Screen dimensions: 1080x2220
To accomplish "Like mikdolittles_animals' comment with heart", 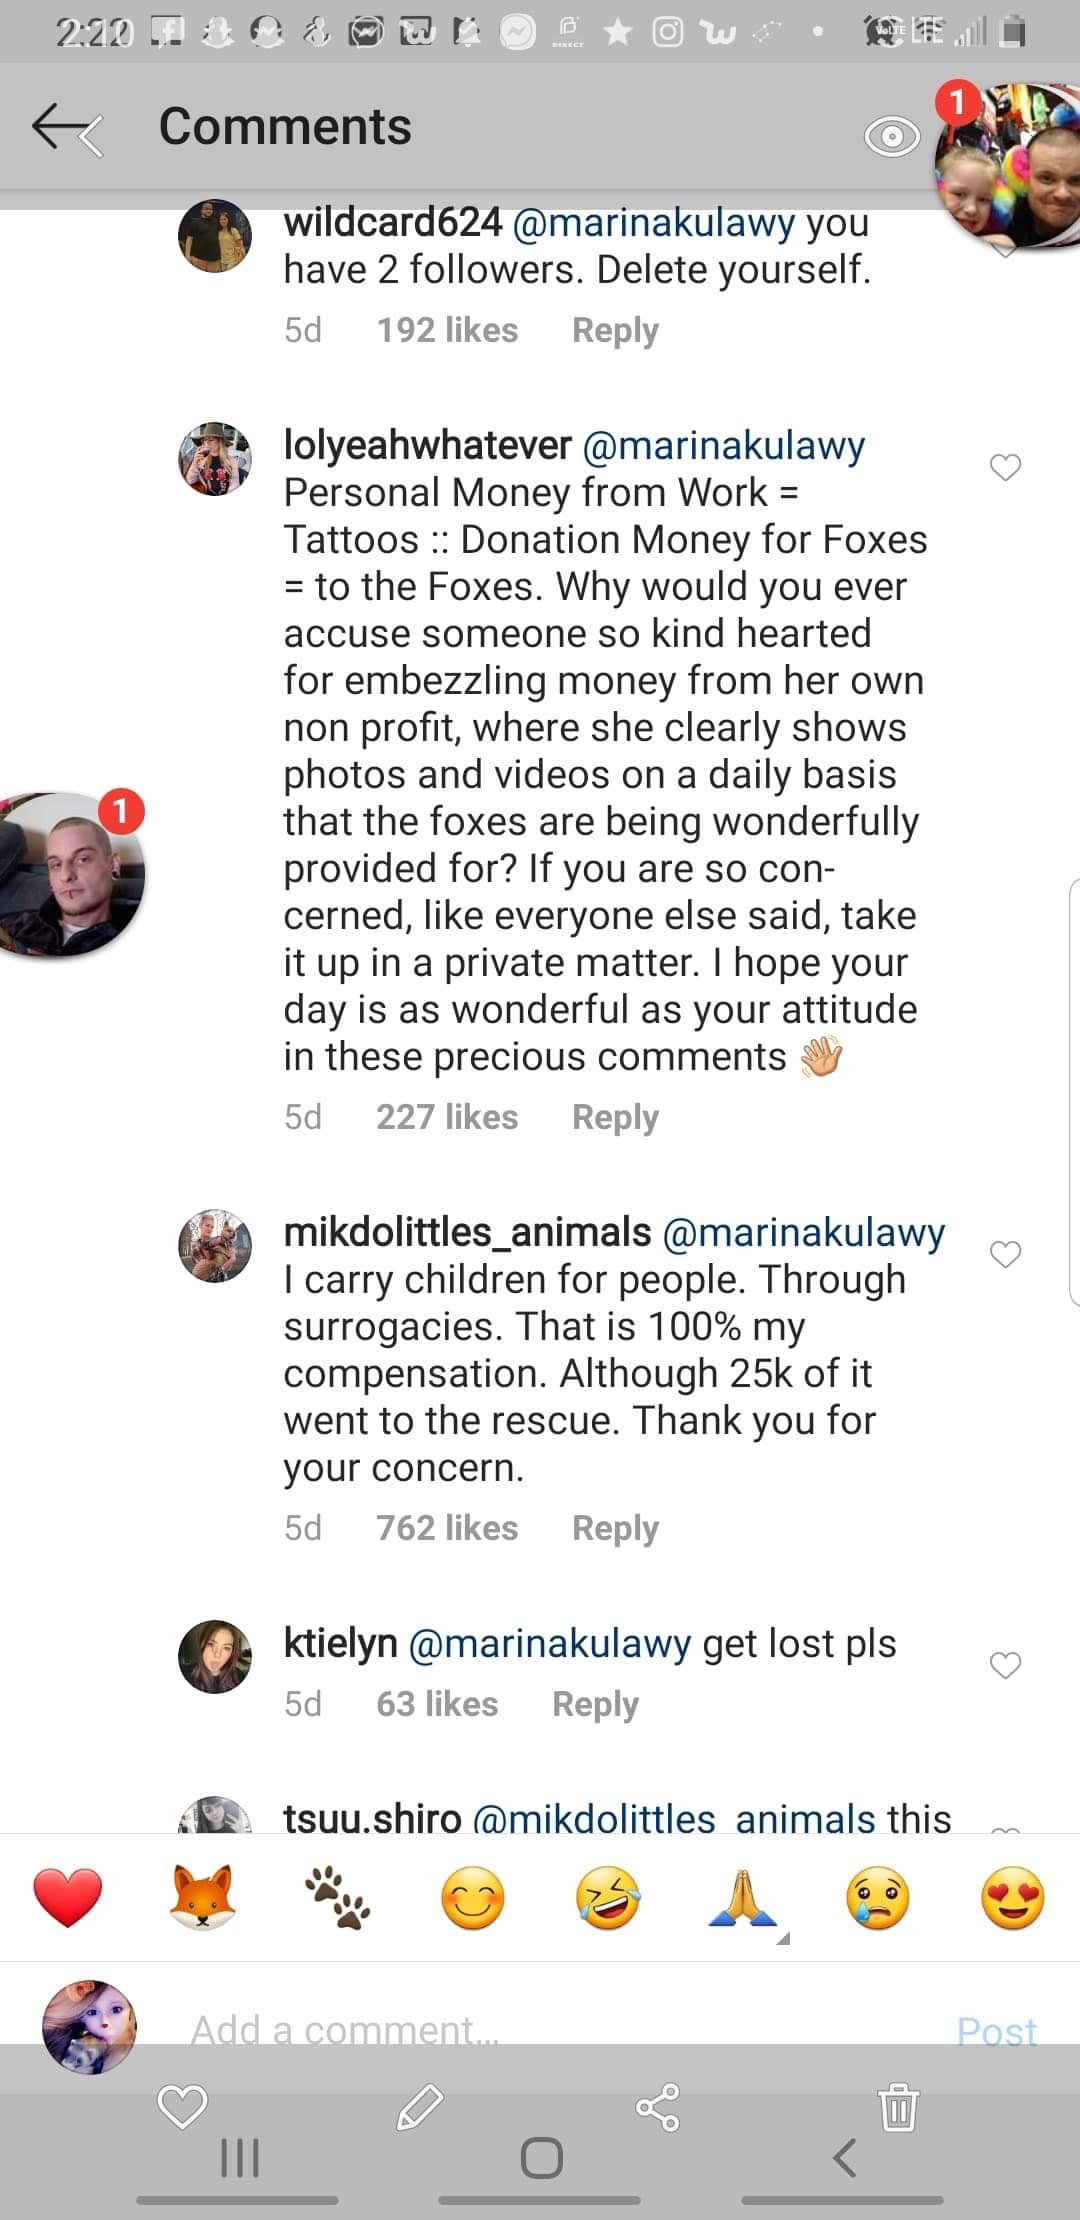I will tap(1005, 1253).
